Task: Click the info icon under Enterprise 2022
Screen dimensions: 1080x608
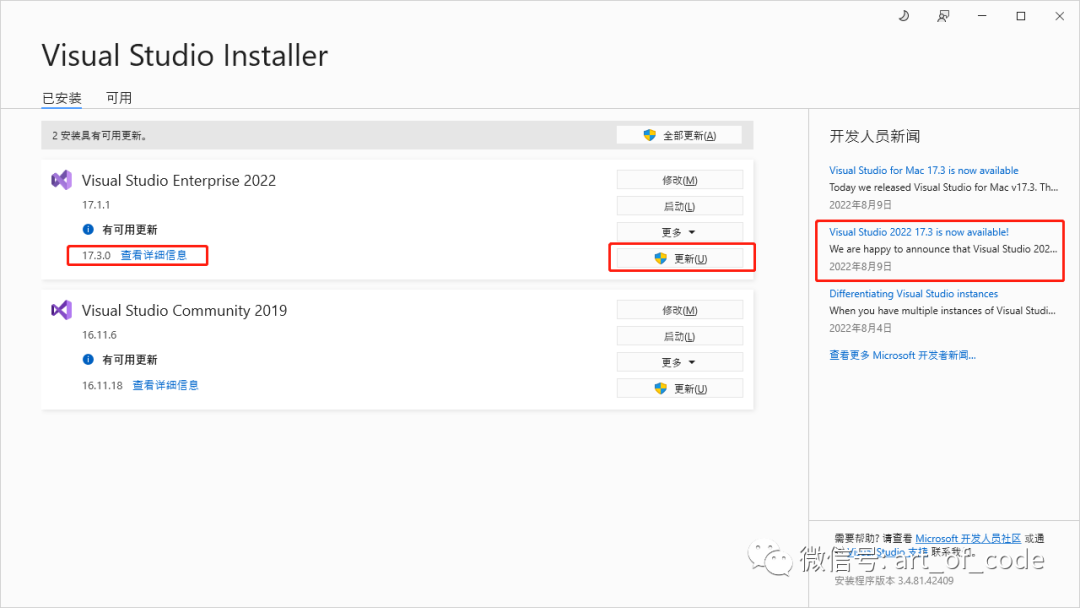Action: (88, 229)
